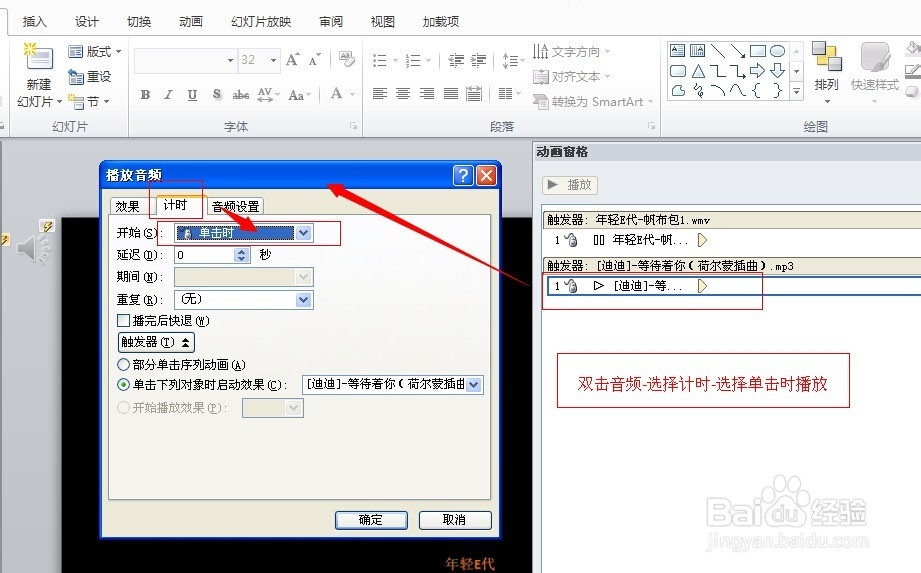Screen dimensions: 921x573
Task: Open the 幻灯片放映 ribbon tab
Action: (261, 22)
